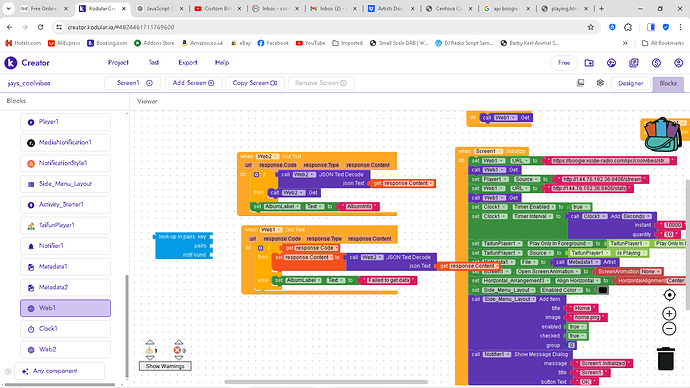
Task: Open the Project menu
Action: click(x=118, y=62)
